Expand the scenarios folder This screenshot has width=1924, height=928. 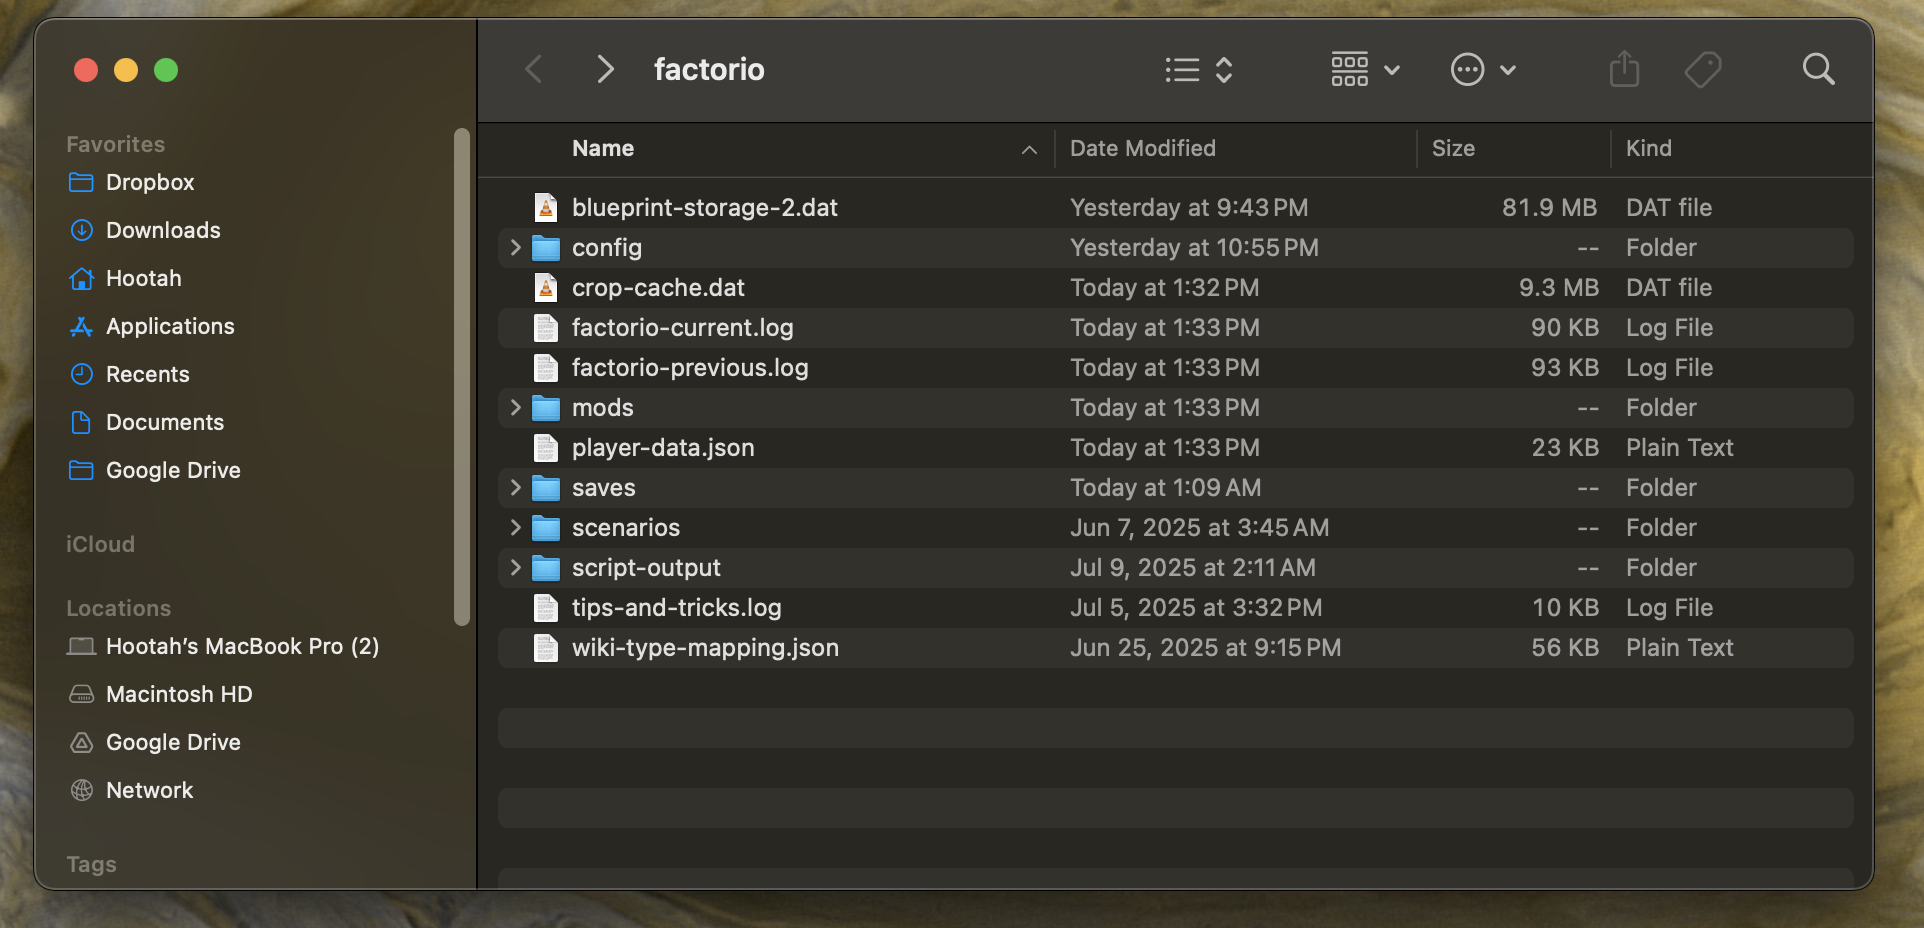[515, 527]
